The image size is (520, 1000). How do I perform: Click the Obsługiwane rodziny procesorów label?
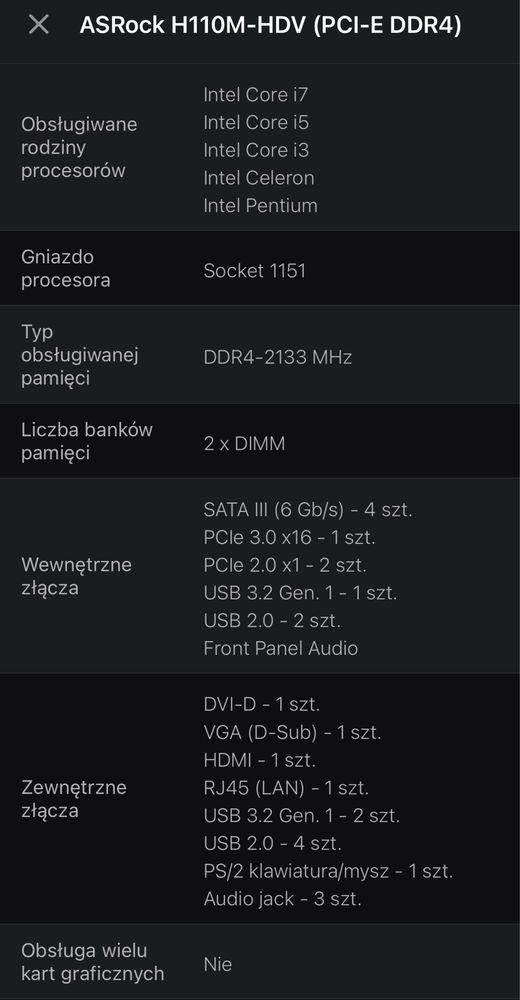(79, 147)
